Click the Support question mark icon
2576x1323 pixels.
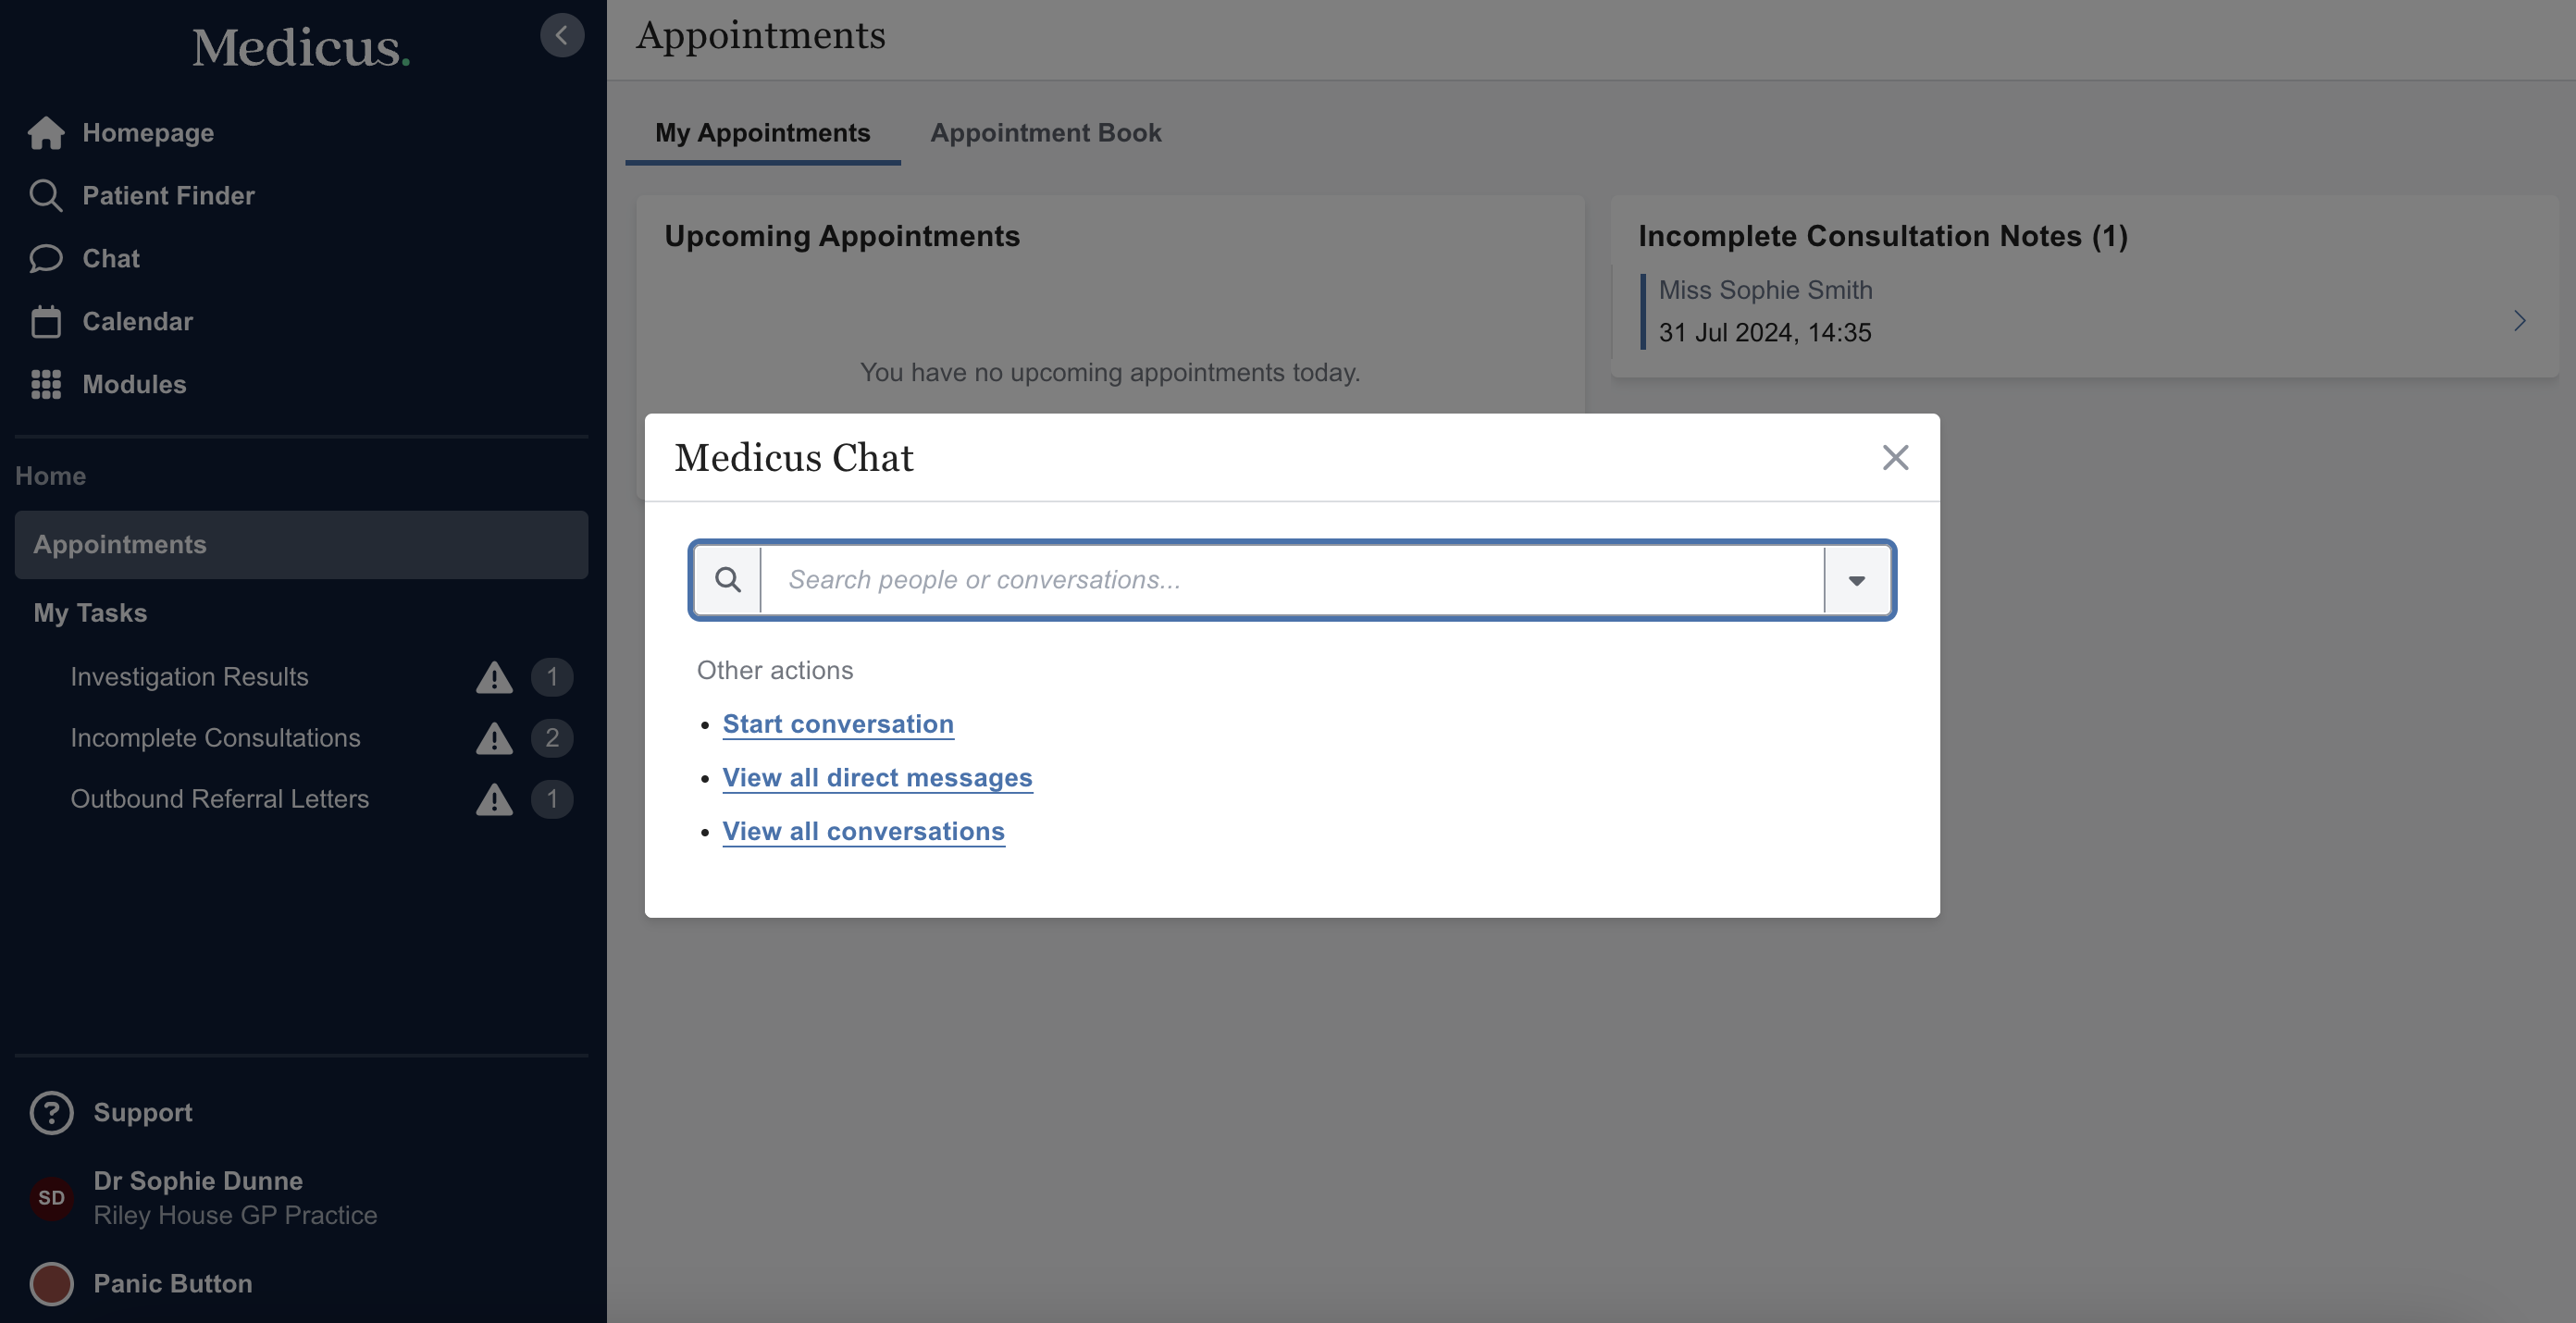pyautogui.click(x=51, y=1113)
